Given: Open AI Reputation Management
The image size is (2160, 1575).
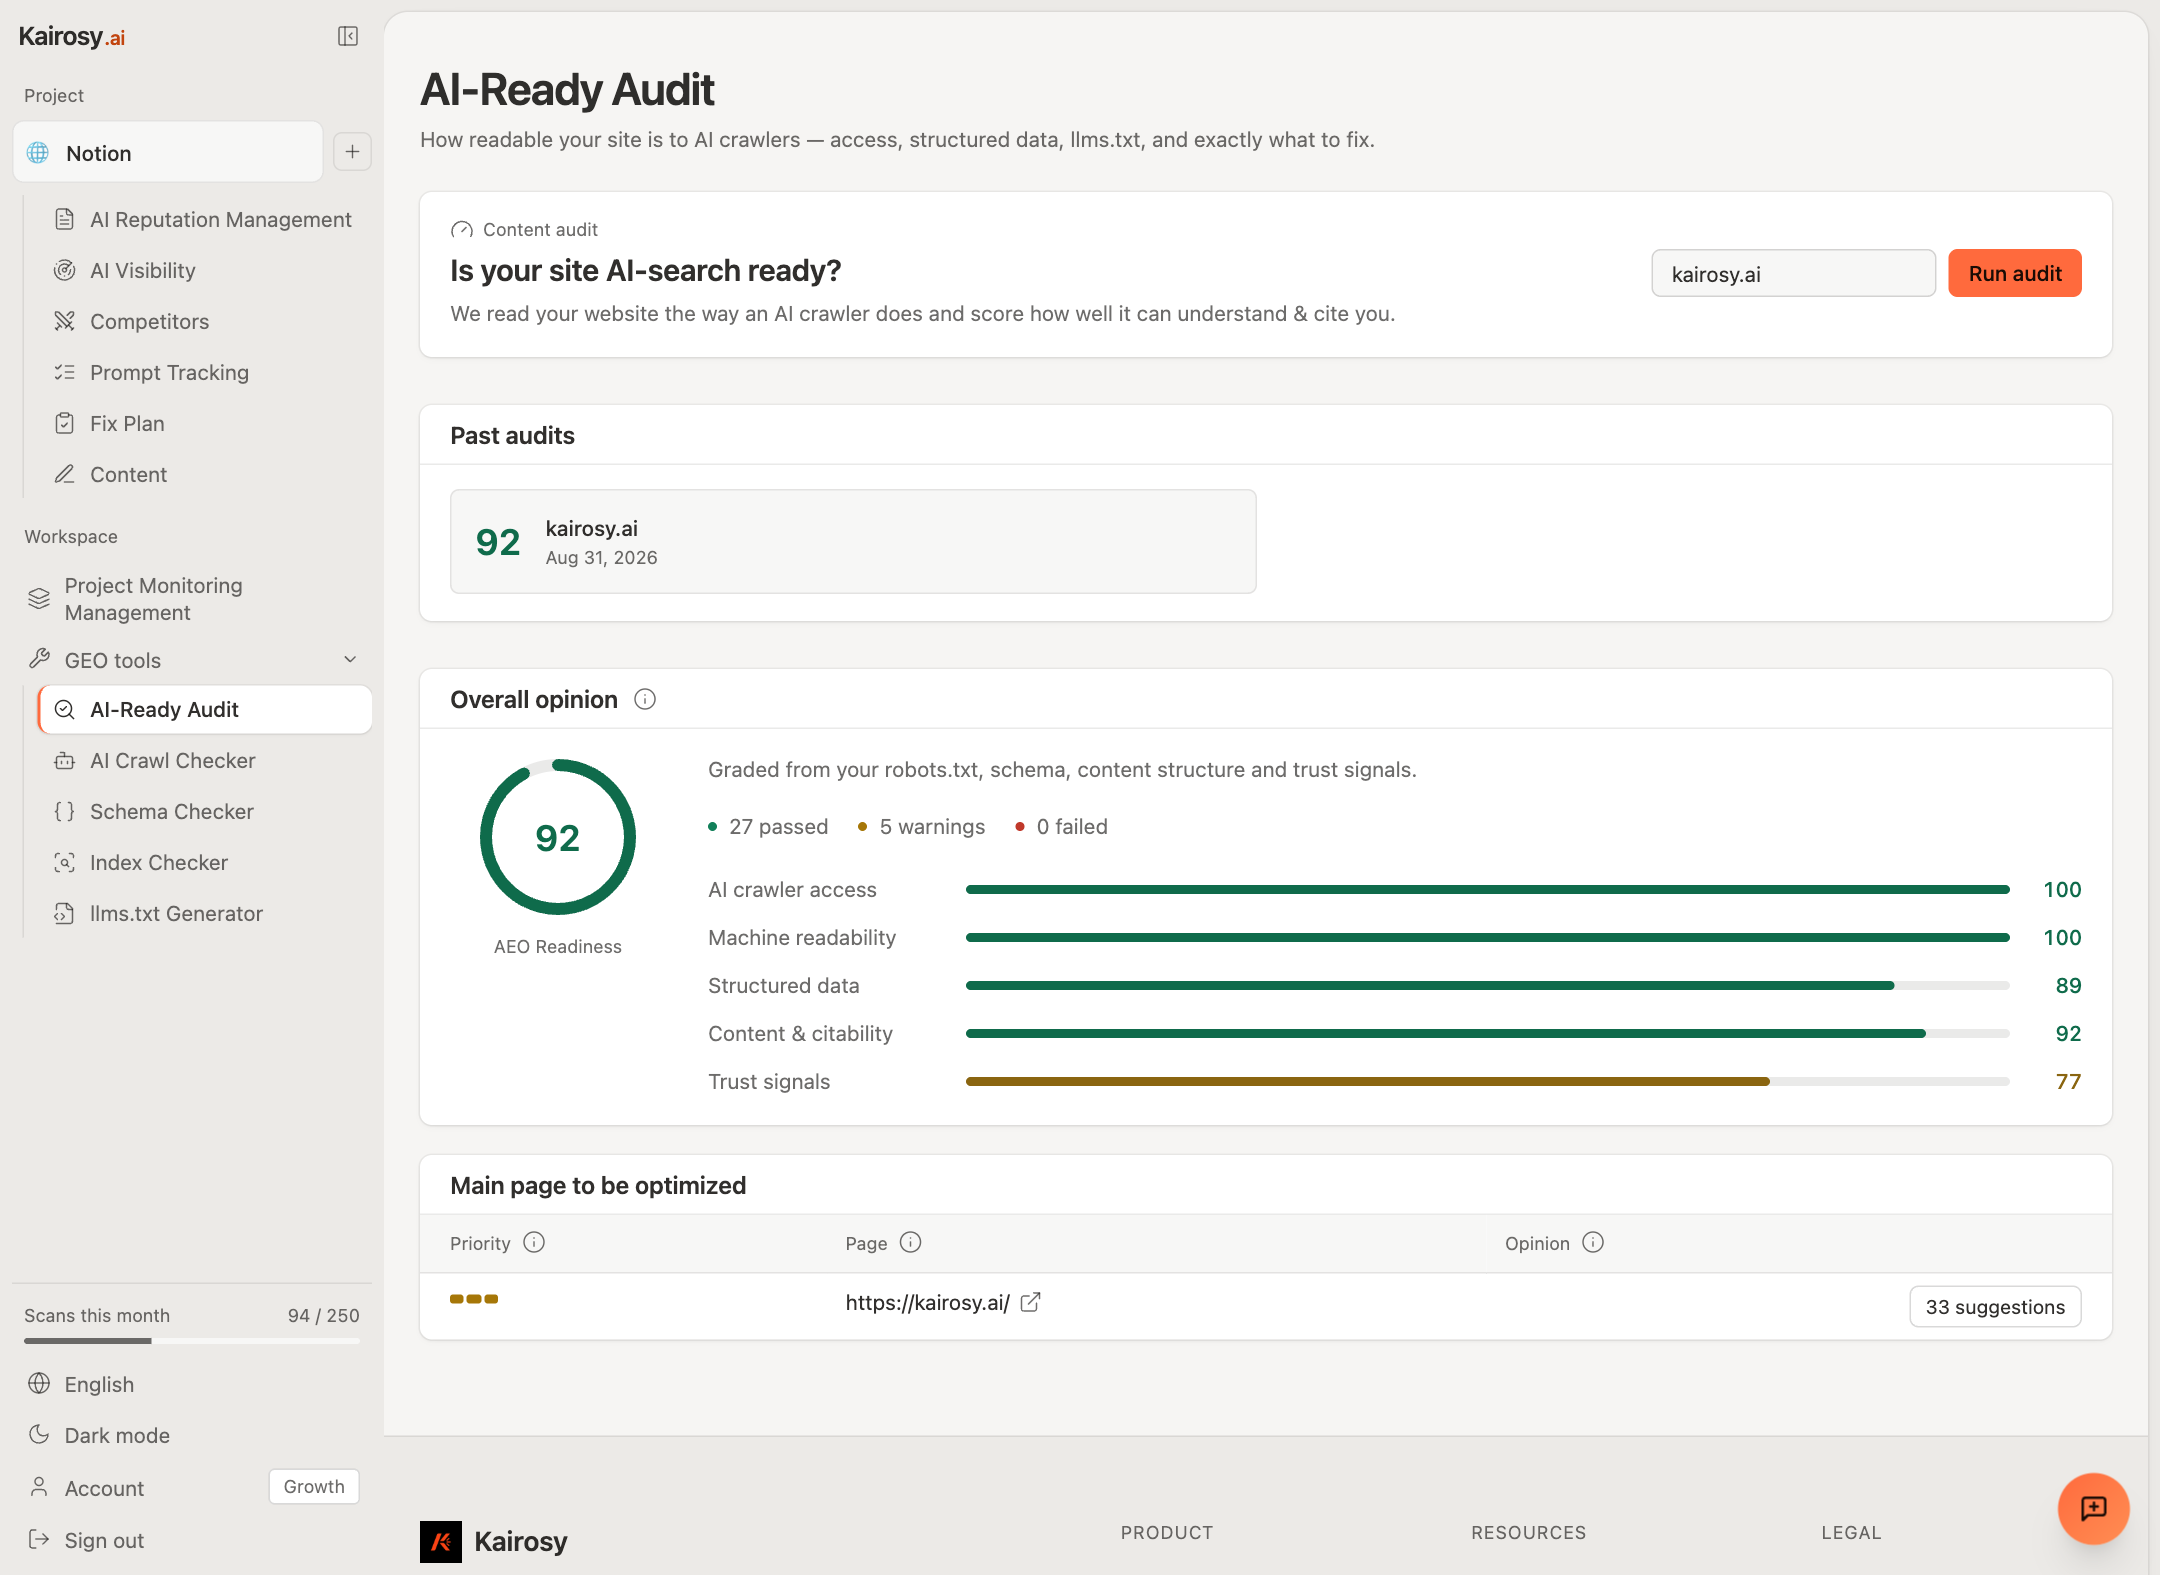Looking at the screenshot, I should click(x=203, y=219).
